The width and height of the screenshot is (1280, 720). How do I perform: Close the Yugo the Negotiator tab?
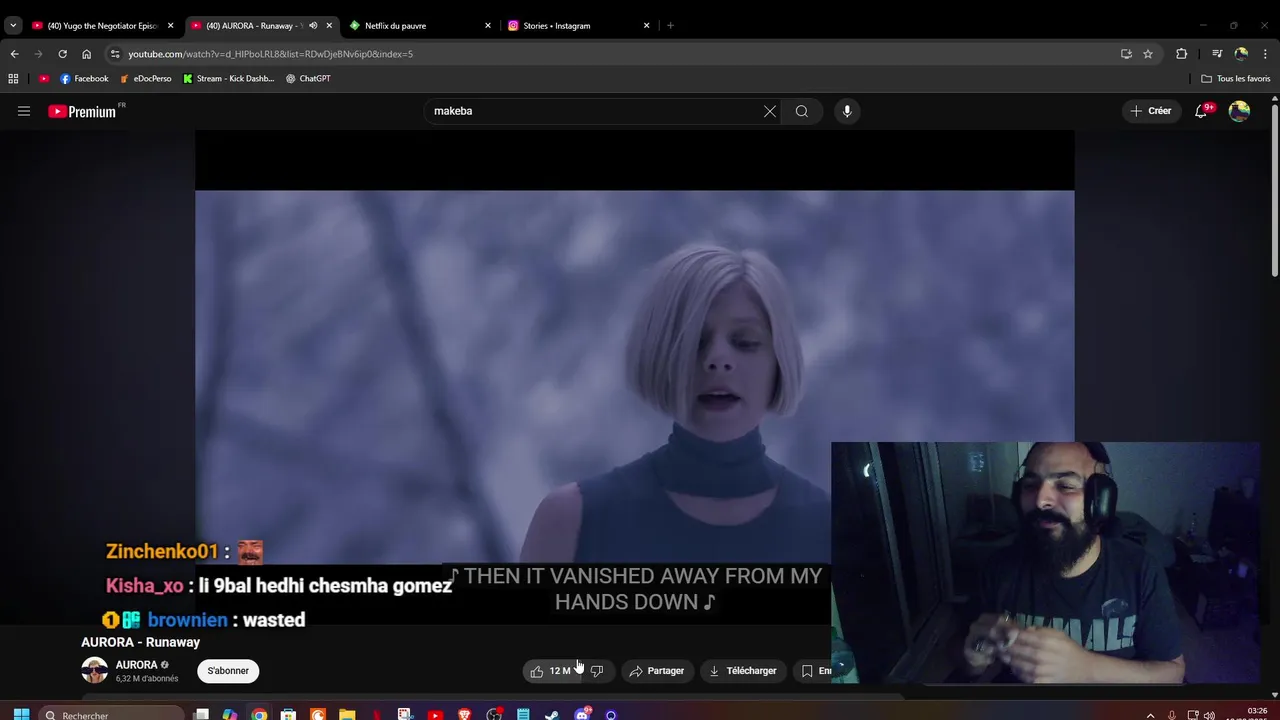coord(171,26)
